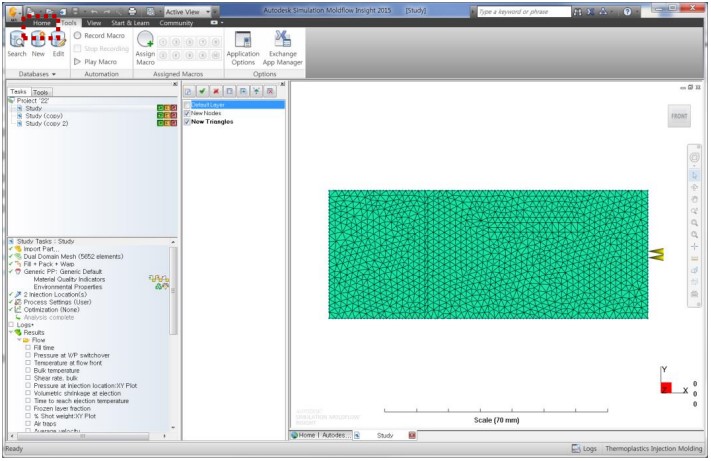Click Thermoplastics Injection Molding status text

coord(653,449)
